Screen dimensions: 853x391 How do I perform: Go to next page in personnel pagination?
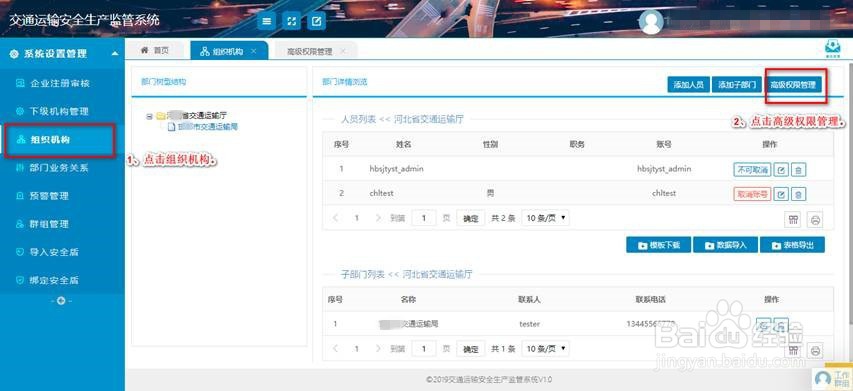tap(378, 218)
